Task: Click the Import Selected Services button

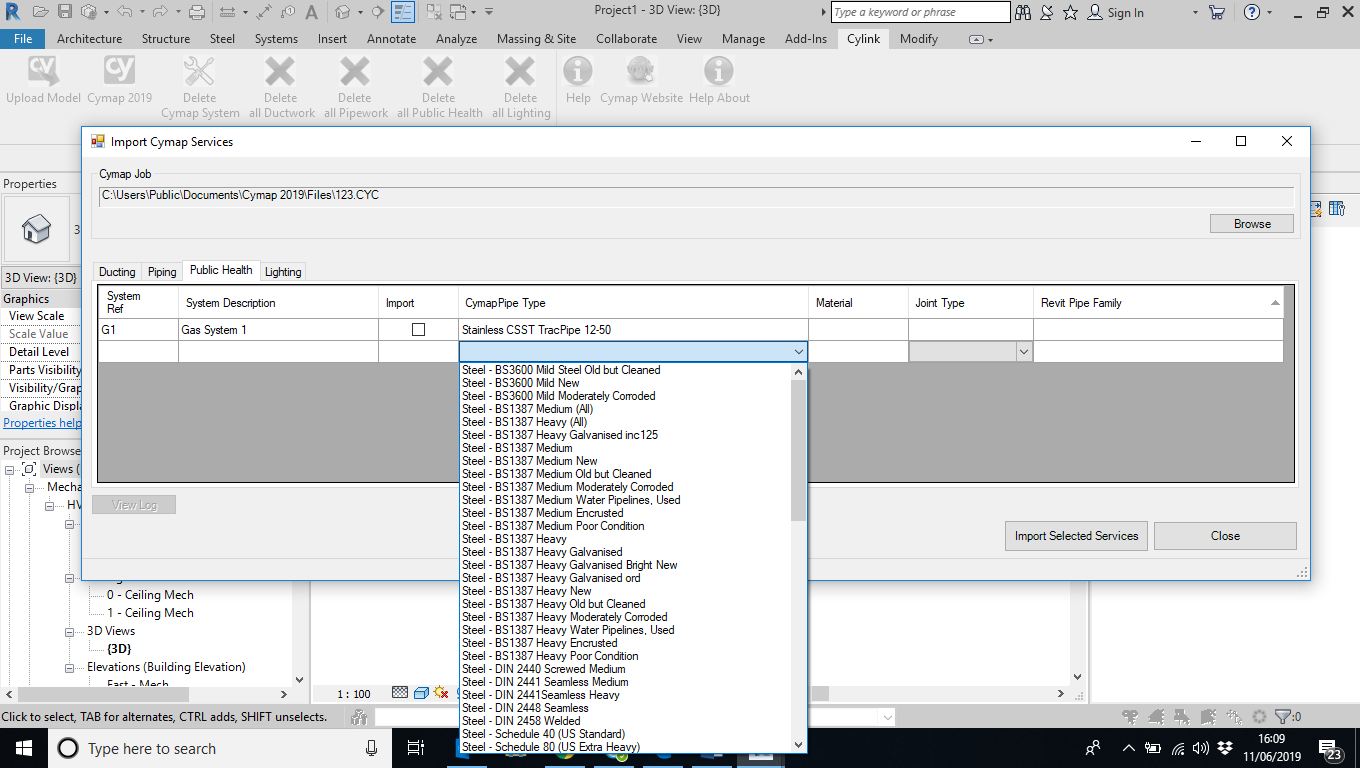Action: pos(1076,536)
